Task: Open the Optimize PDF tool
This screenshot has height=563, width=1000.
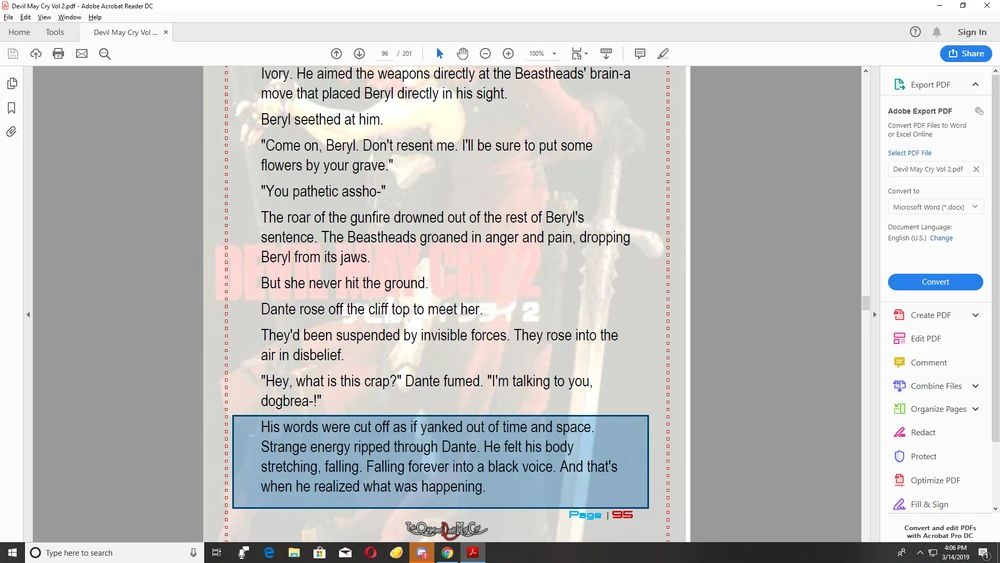Action: (x=935, y=480)
